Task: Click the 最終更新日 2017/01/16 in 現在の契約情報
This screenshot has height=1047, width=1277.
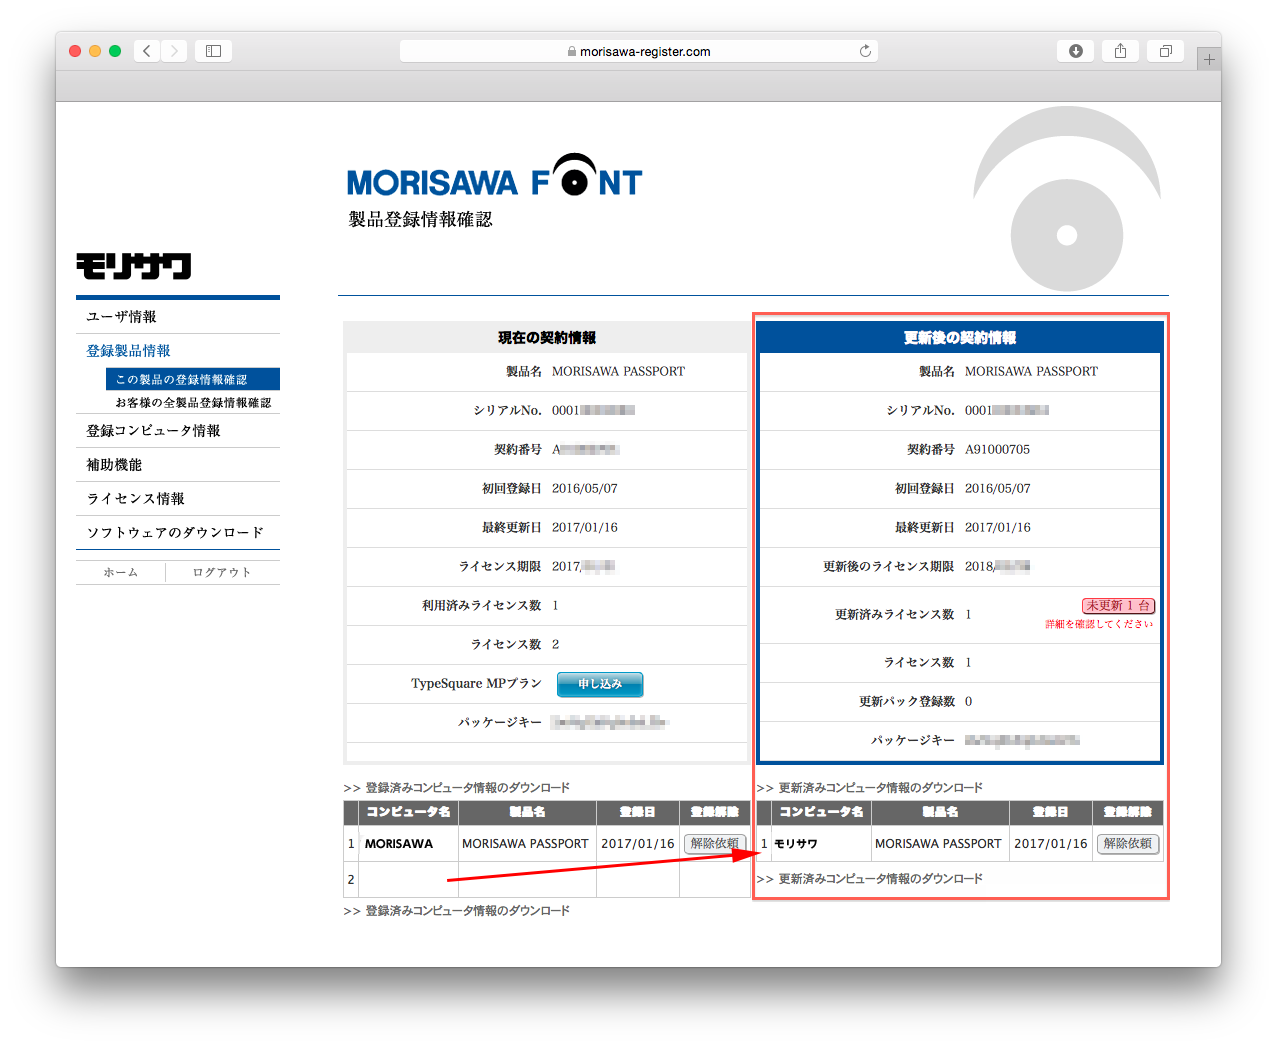Action: [x=585, y=528]
